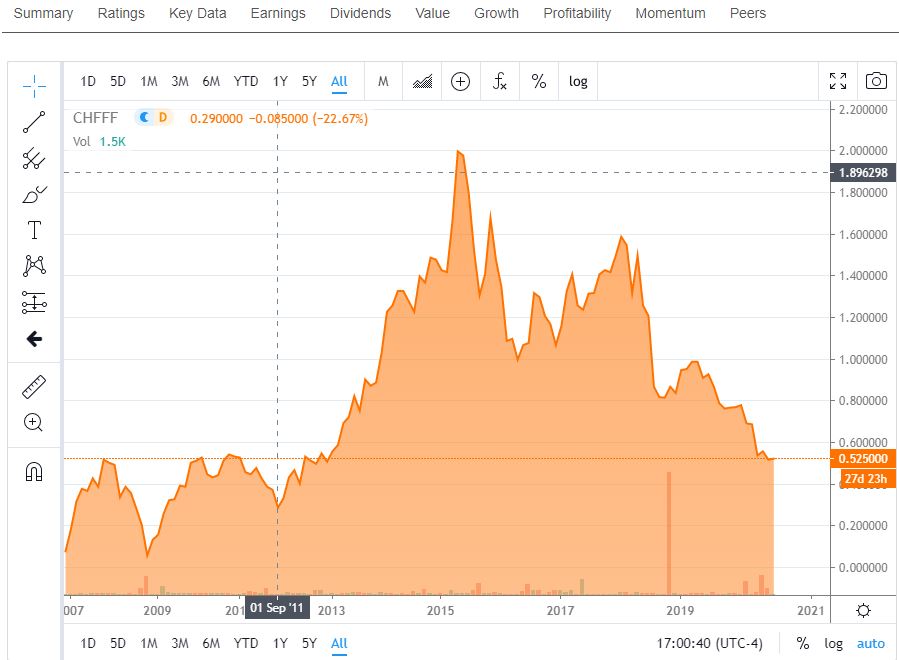The image size is (899, 660).
Task: Pick the Brush annotation tool
Action: pyautogui.click(x=33, y=194)
